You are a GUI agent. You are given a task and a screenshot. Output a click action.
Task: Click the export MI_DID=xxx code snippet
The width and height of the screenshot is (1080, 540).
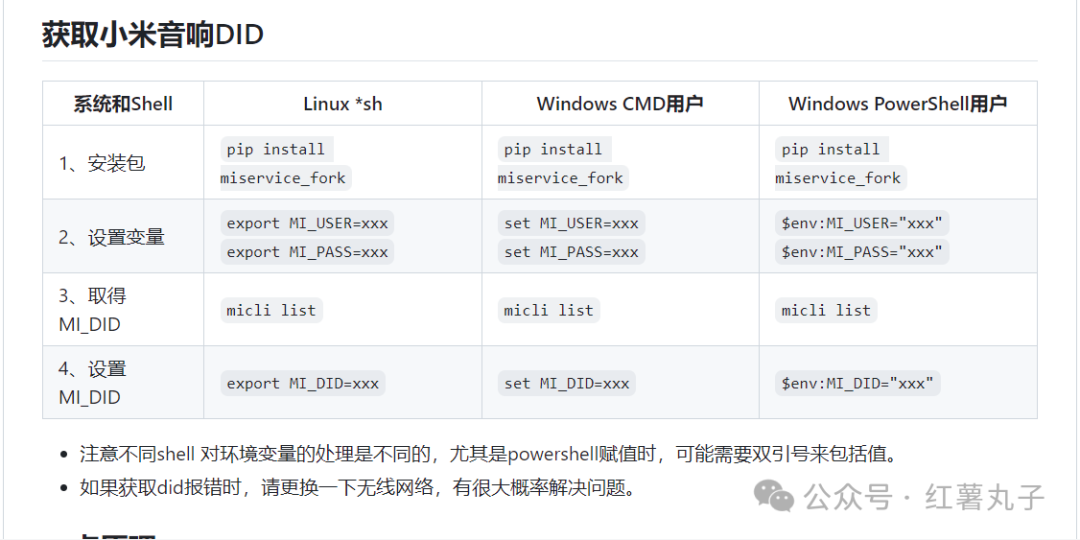coord(302,383)
